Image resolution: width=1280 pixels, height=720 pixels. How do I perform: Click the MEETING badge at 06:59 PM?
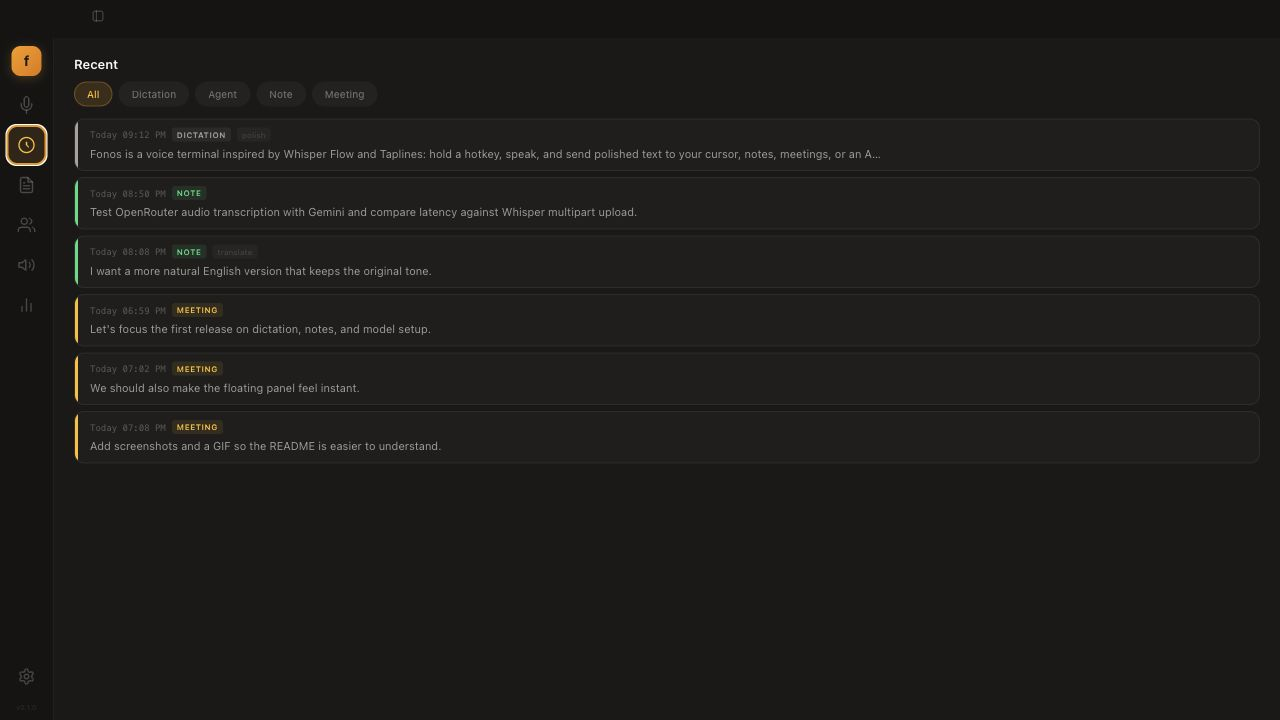(x=197, y=310)
